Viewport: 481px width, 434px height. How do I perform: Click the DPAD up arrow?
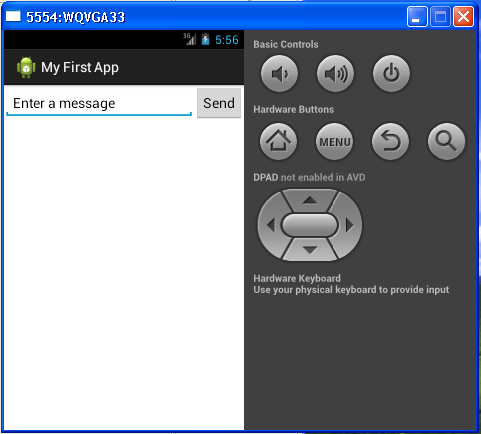(310, 200)
